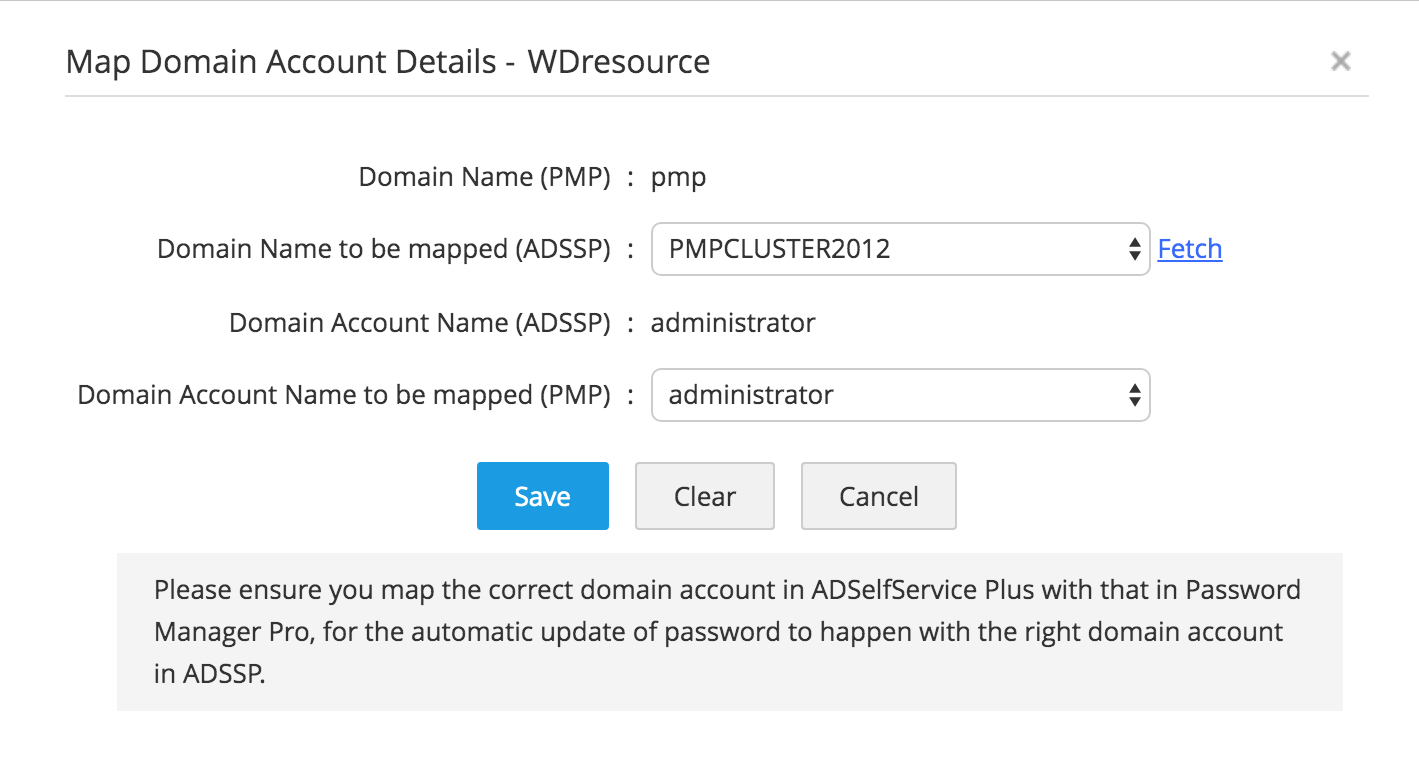The width and height of the screenshot is (1419, 780).
Task: Click the Domain Name (PMP) value pmp
Action: click(x=678, y=176)
